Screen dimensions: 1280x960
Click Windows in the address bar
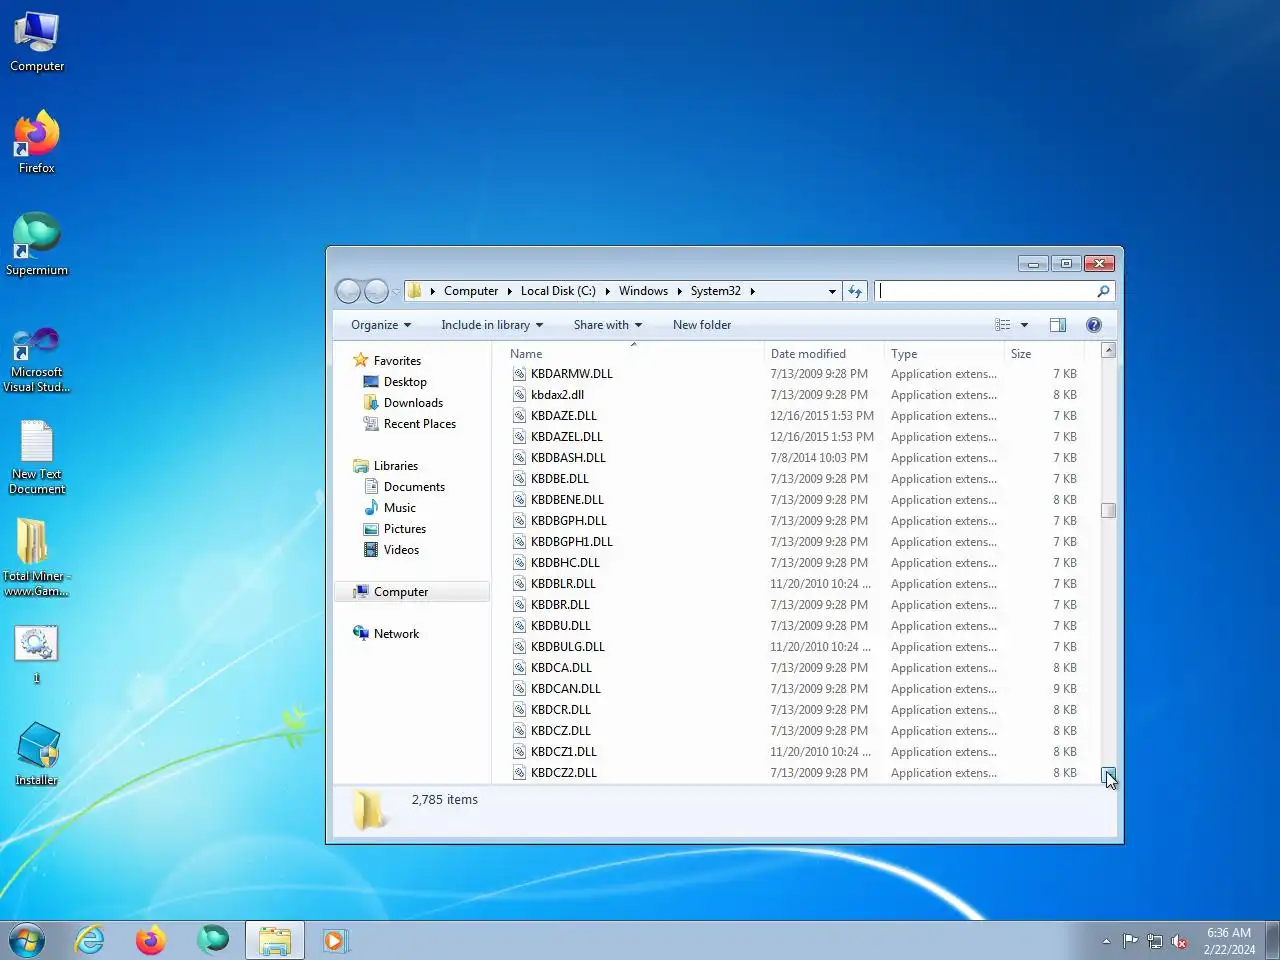coord(643,291)
